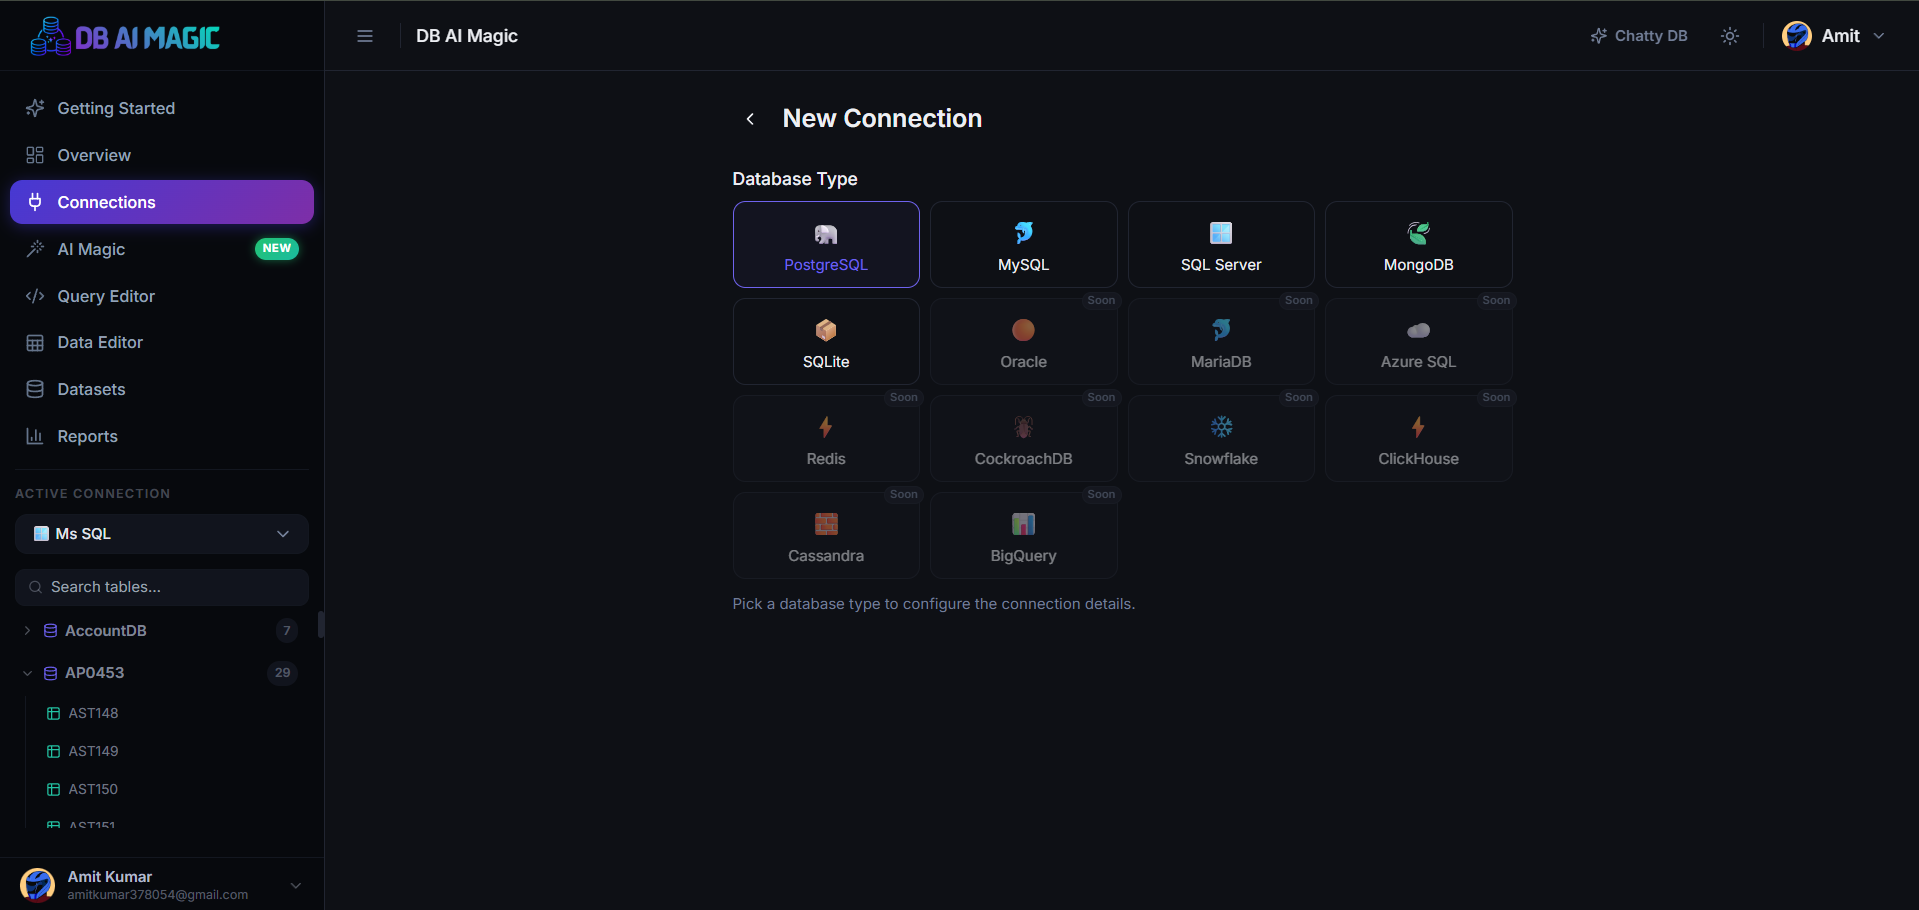Click the AccountDB table count badge 7
Viewport: 1919px width, 910px height.
(x=287, y=631)
